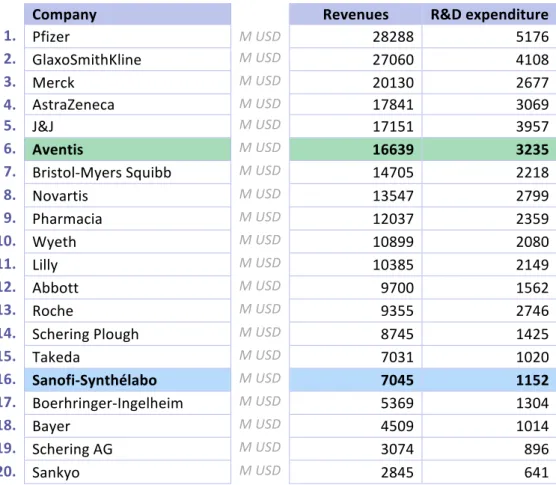Screen dimensions: 556x485
Task: Select the Company column header
Action: [x=128, y=14]
